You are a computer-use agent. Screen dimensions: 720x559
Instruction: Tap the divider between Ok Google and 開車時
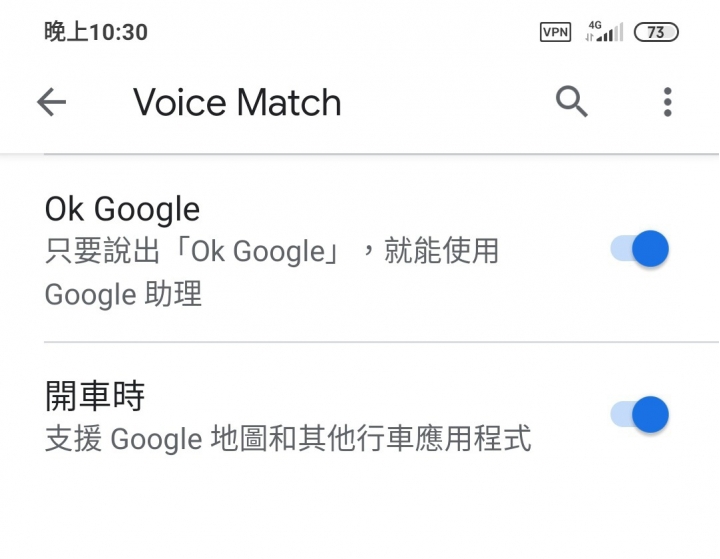[382, 342]
